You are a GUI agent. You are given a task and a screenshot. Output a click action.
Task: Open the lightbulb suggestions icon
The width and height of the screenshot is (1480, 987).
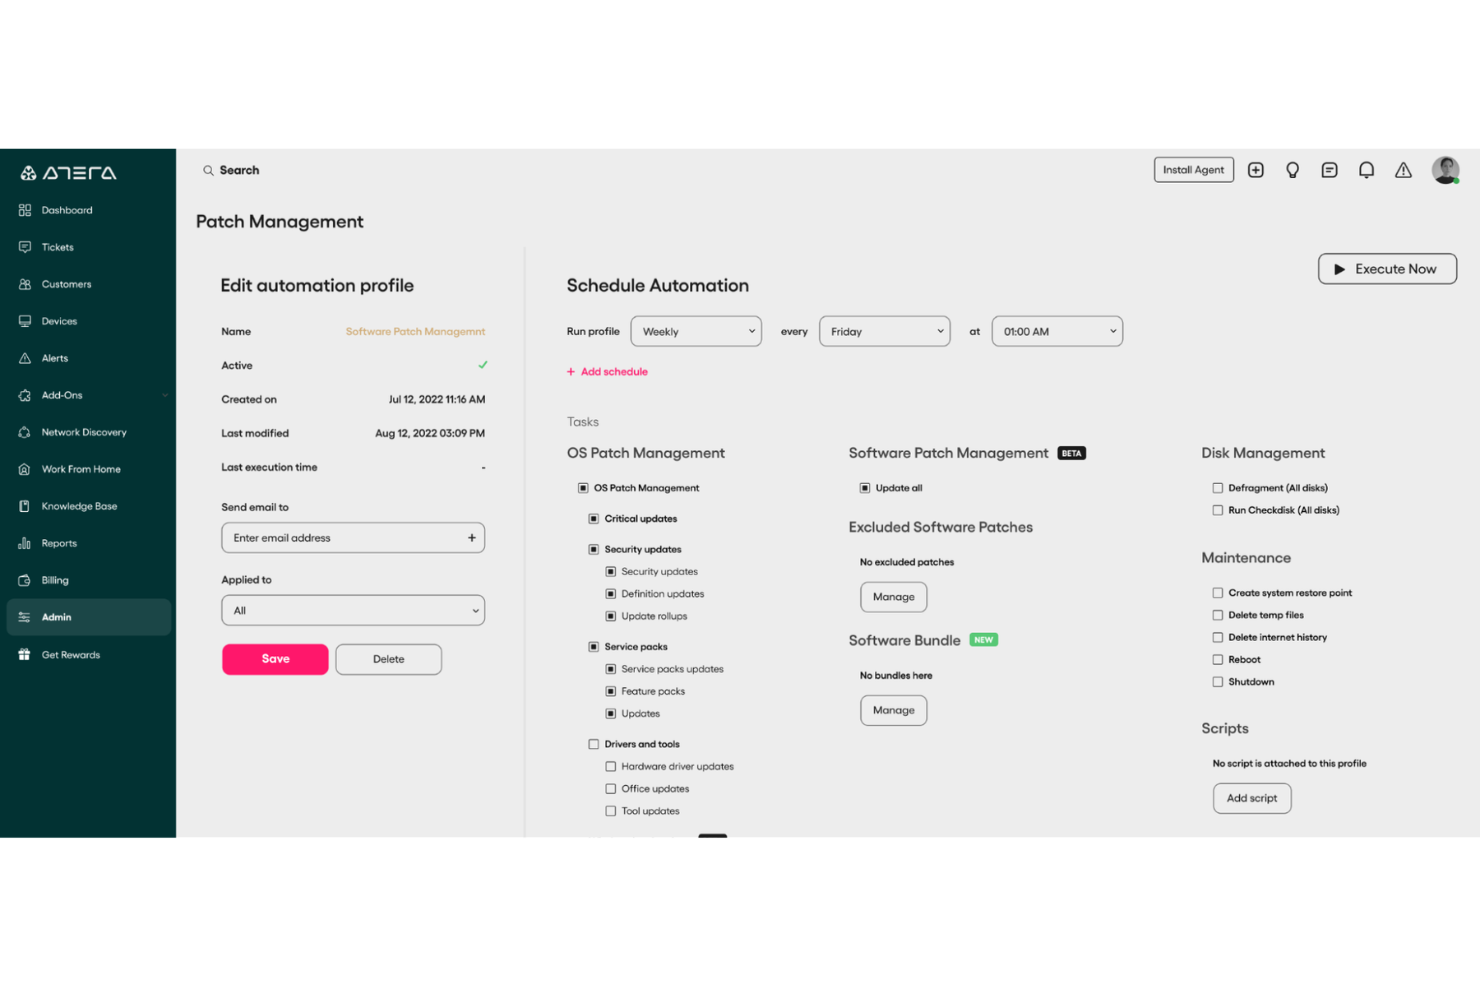1292,170
